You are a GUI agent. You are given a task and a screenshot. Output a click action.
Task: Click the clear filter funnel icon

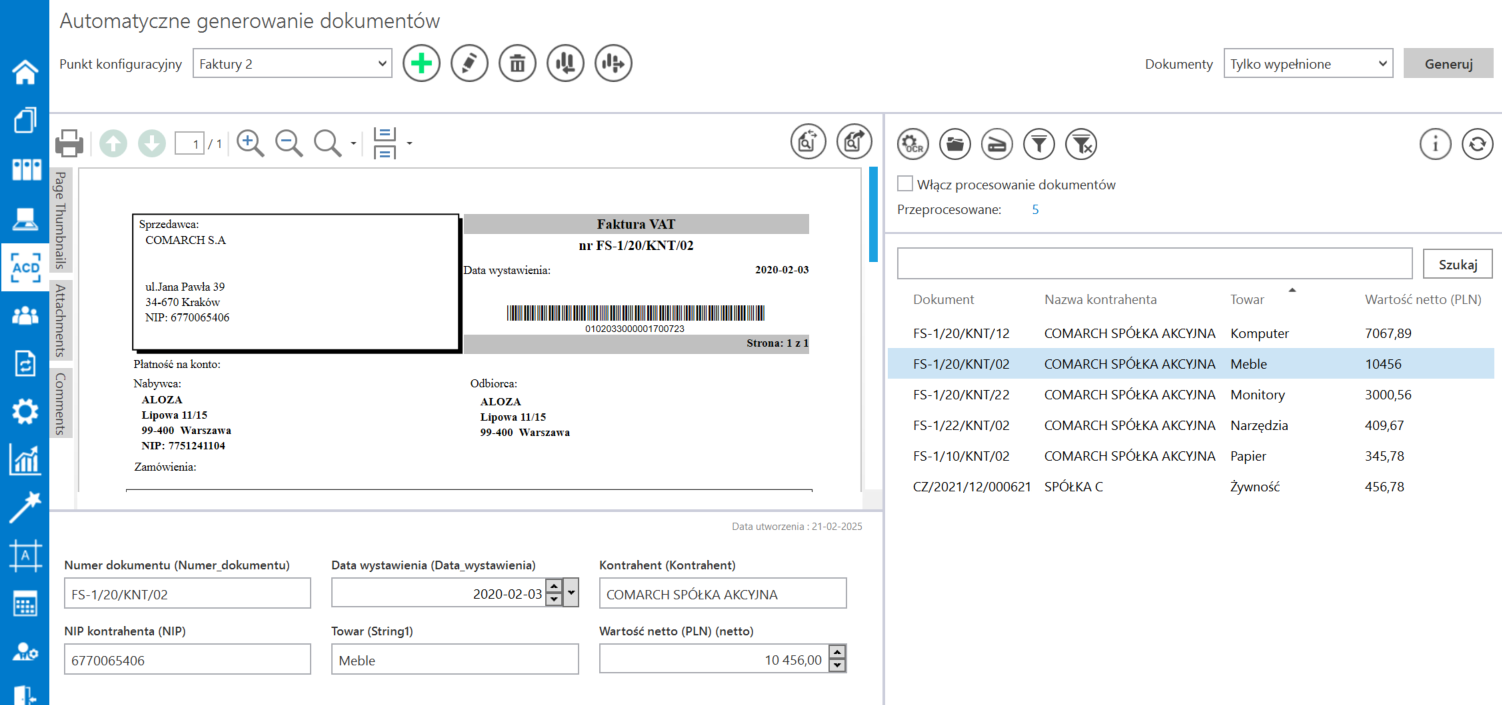[x=1081, y=144]
